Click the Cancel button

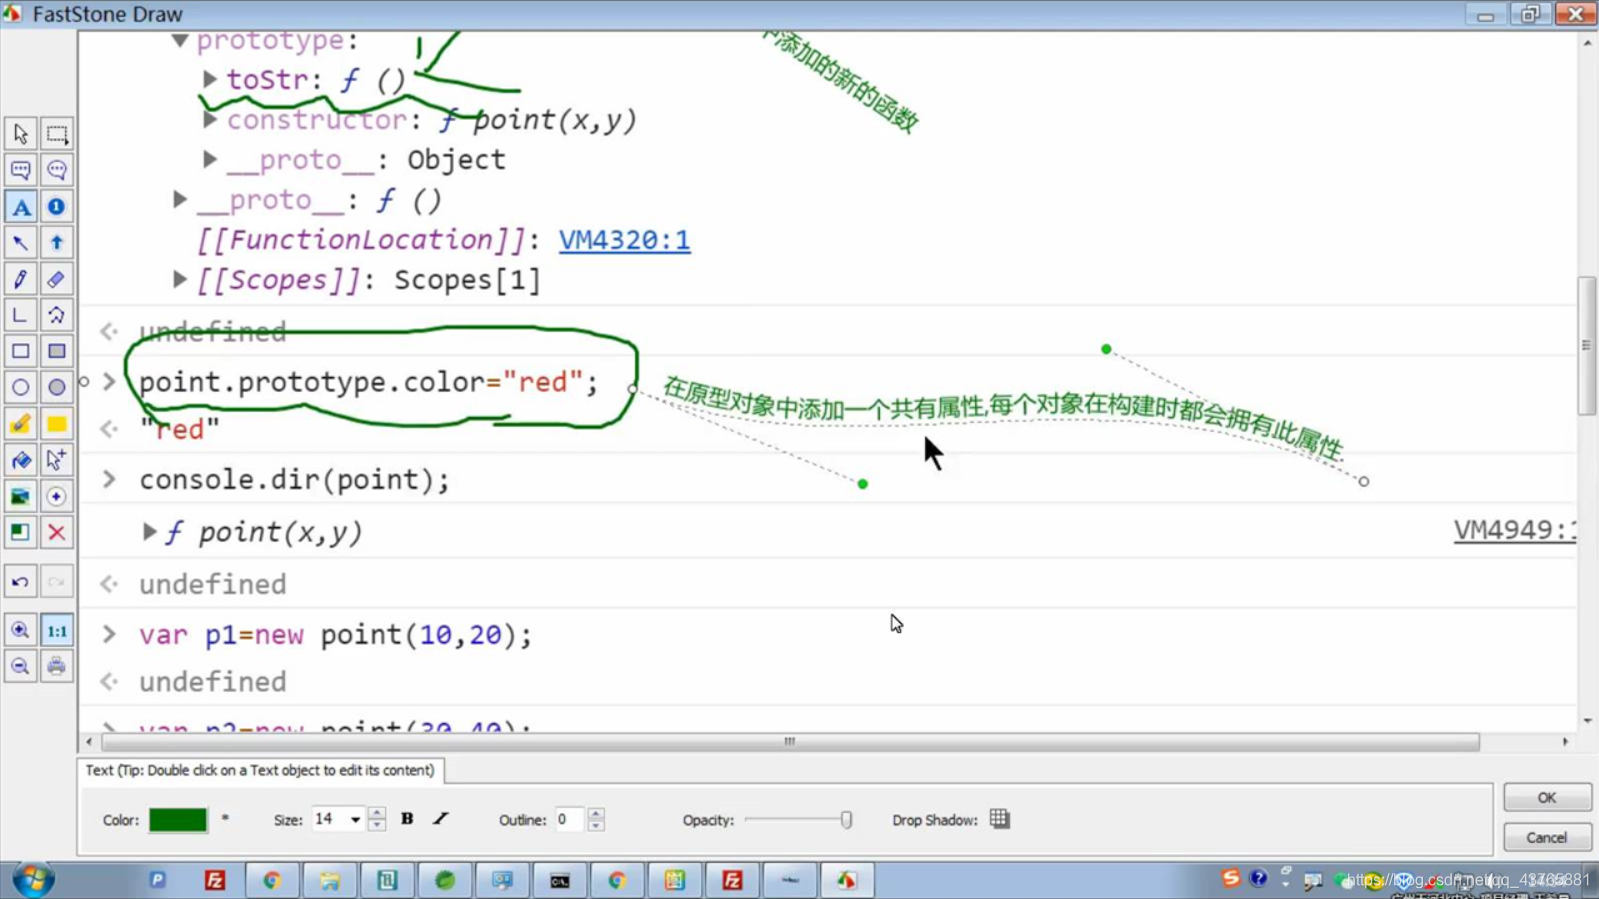point(1547,837)
